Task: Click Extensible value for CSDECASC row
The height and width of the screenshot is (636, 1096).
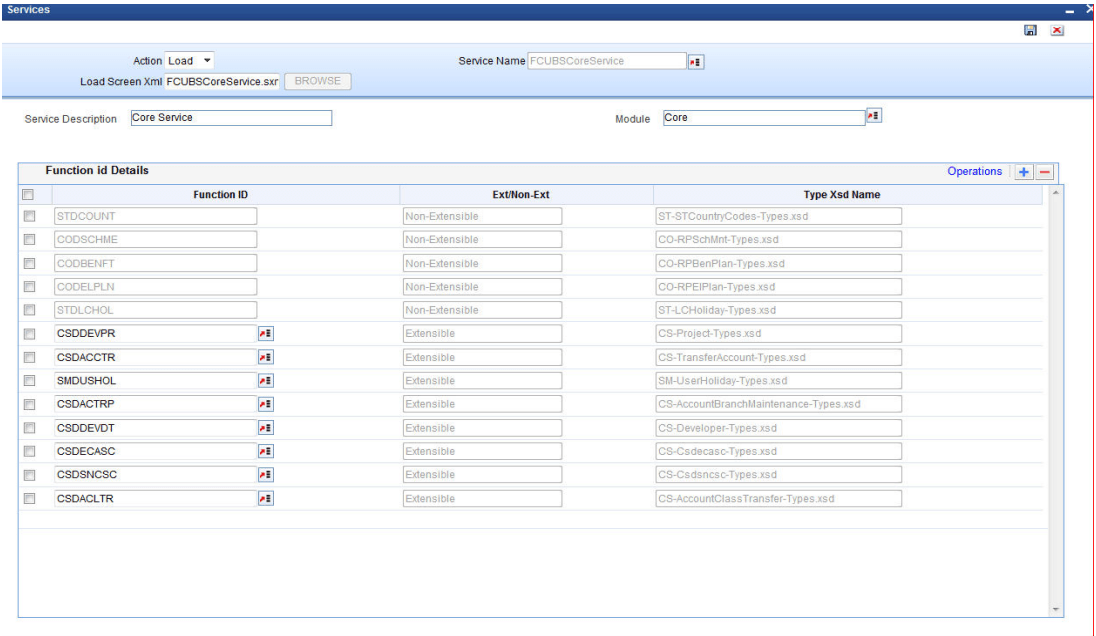Action: pyautogui.click(x=482, y=451)
